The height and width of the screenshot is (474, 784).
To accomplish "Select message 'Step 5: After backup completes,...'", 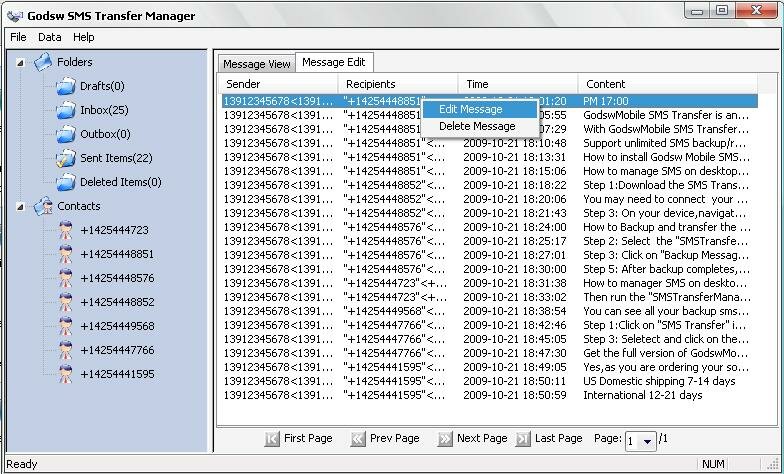I will click(490, 269).
